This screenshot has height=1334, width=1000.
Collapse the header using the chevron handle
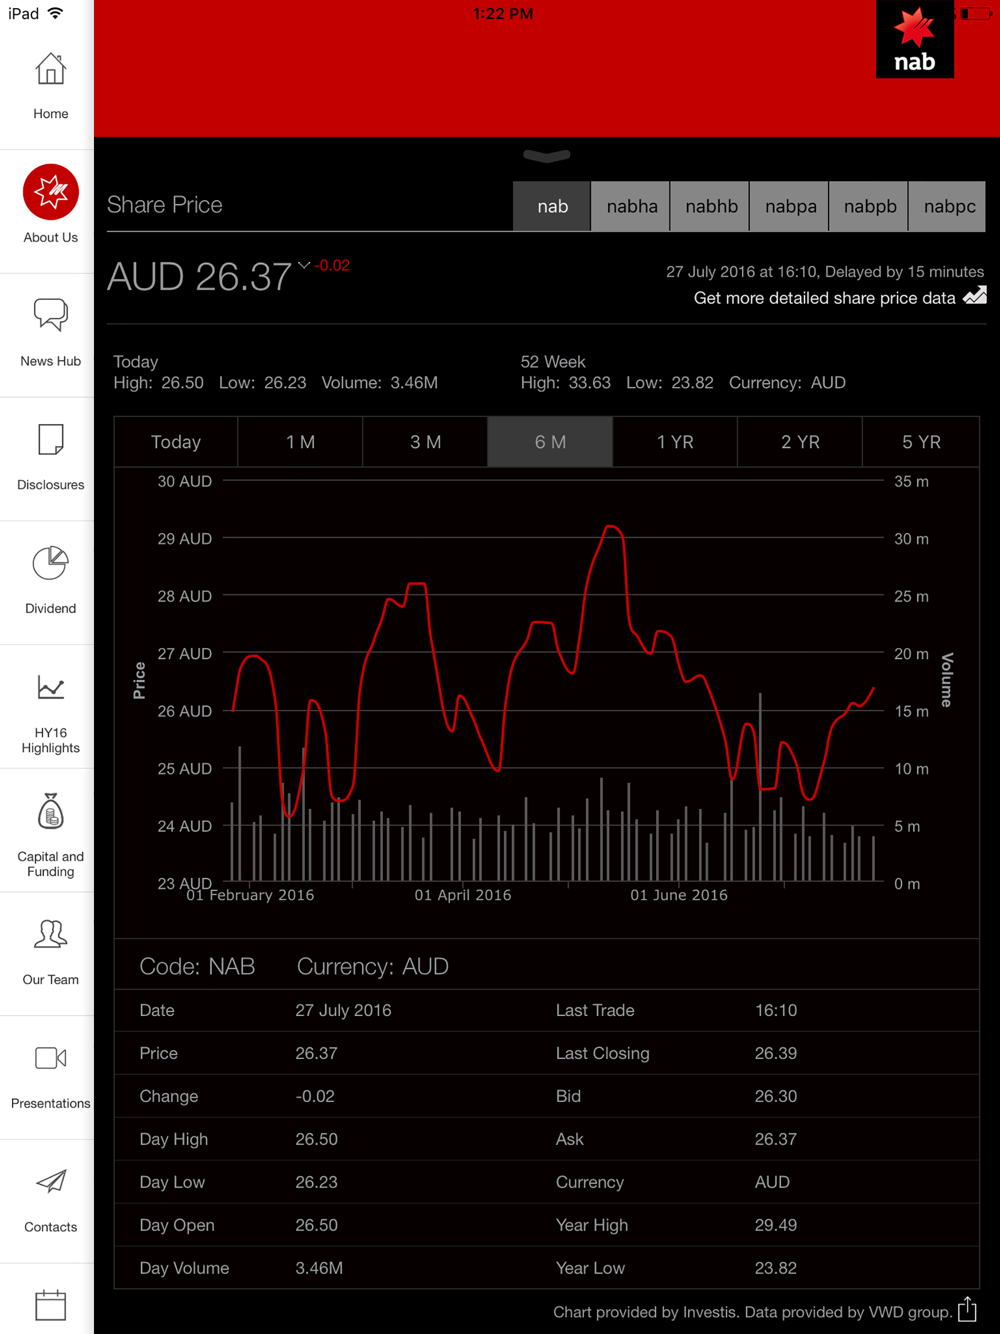547,156
